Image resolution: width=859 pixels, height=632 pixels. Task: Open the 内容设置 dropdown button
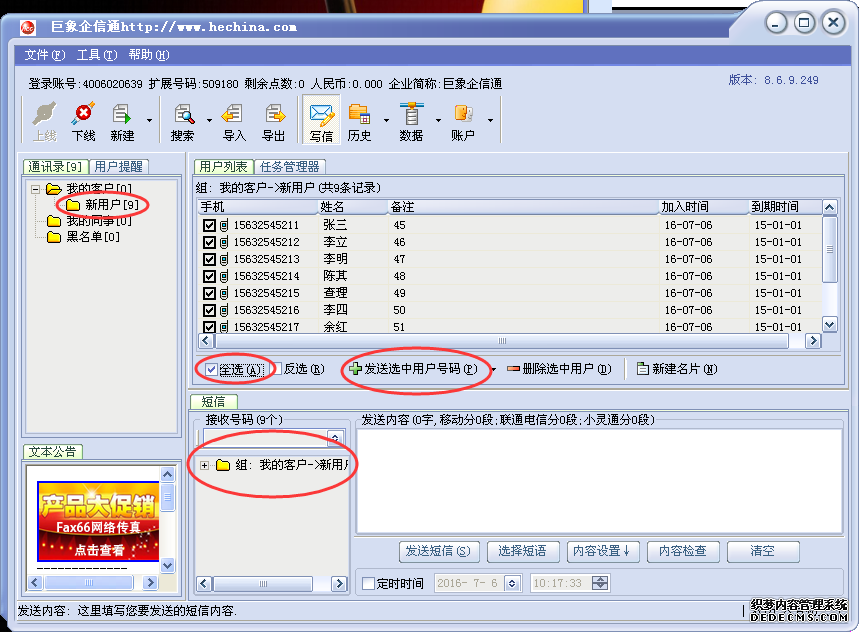601,551
